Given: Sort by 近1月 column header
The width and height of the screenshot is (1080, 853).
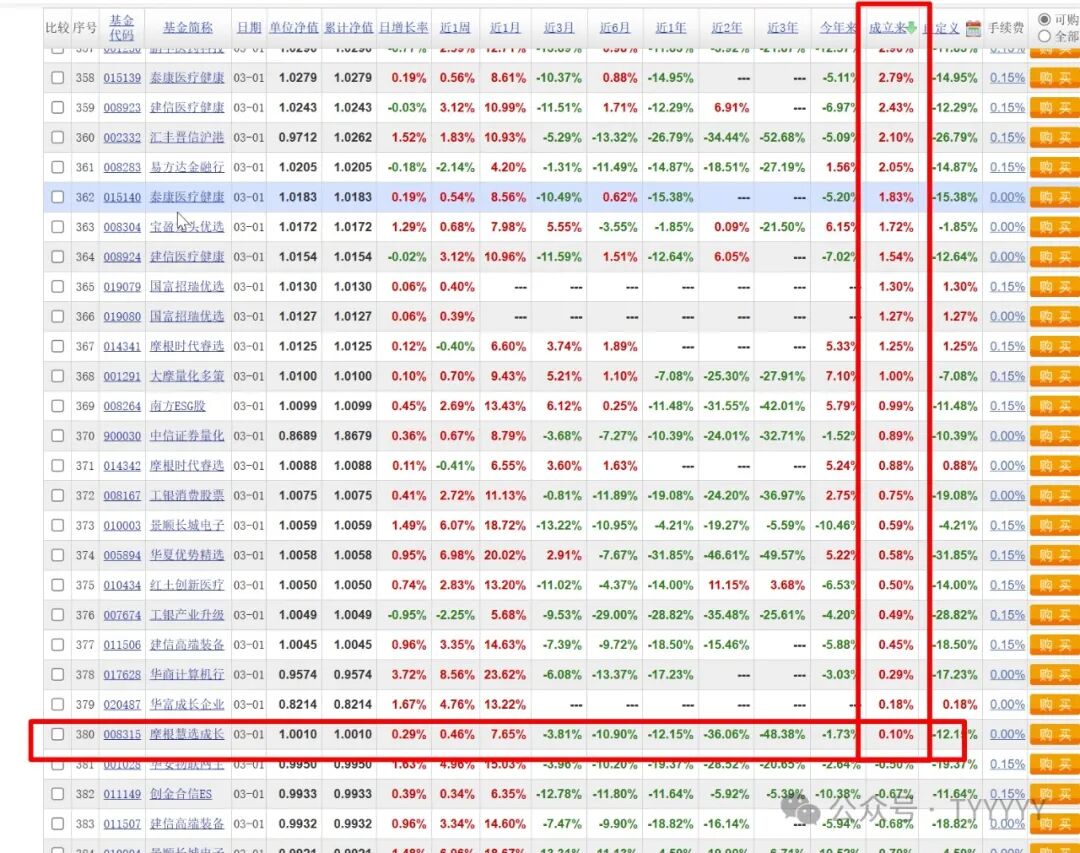Looking at the screenshot, I should (505, 28).
